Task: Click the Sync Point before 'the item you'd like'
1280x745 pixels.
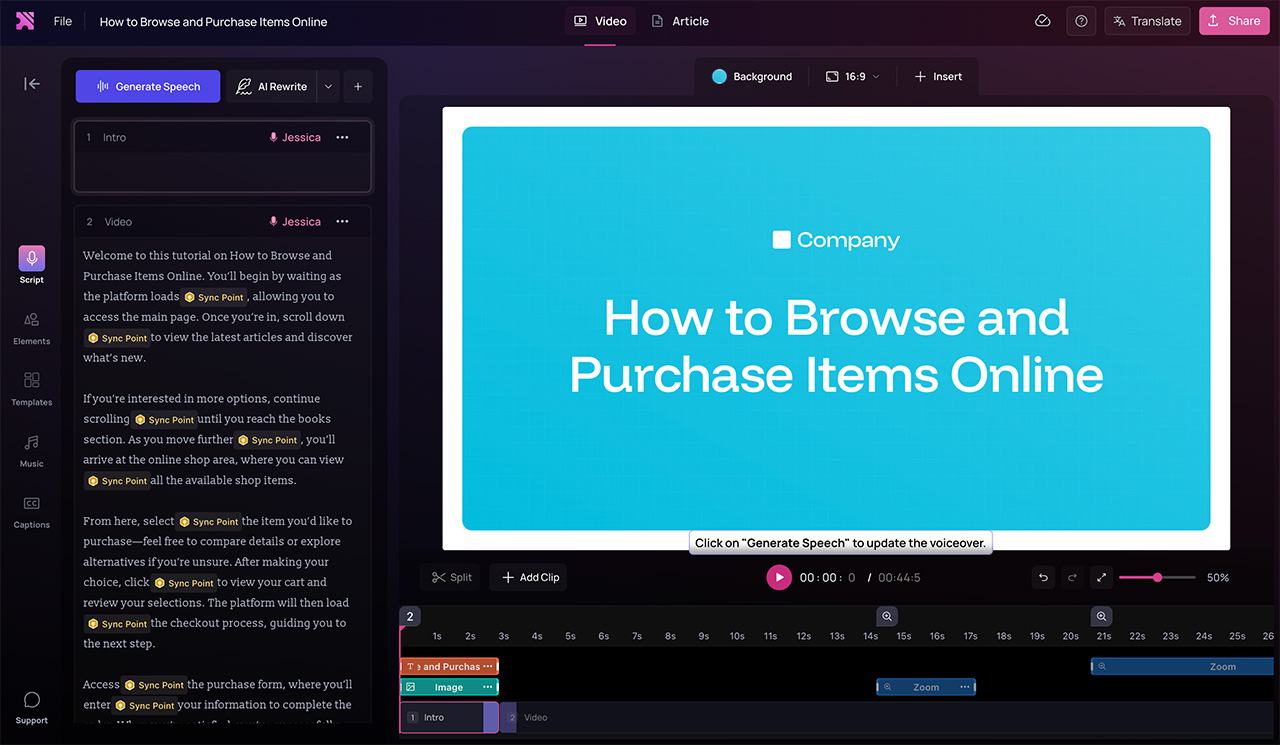Action: pos(209,521)
